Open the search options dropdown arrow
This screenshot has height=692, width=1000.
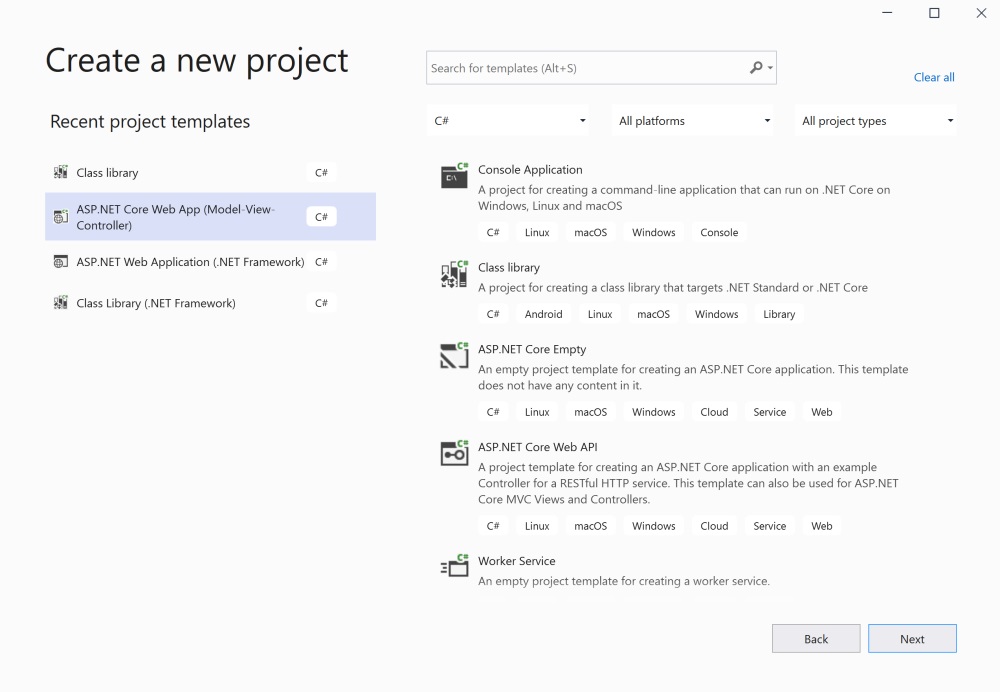point(770,68)
